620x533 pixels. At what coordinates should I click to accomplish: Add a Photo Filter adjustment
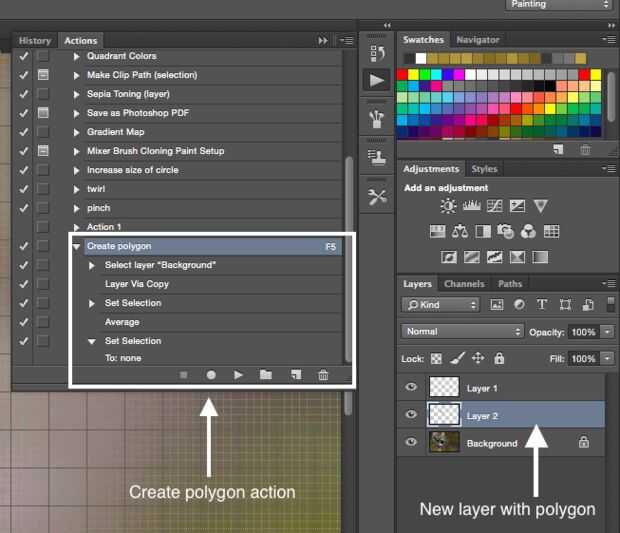(506, 231)
